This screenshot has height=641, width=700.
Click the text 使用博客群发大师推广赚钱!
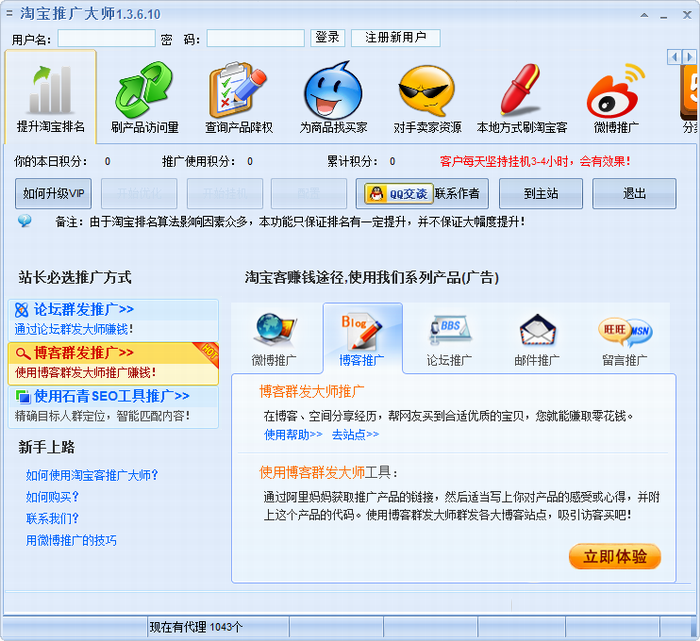(x=85, y=373)
